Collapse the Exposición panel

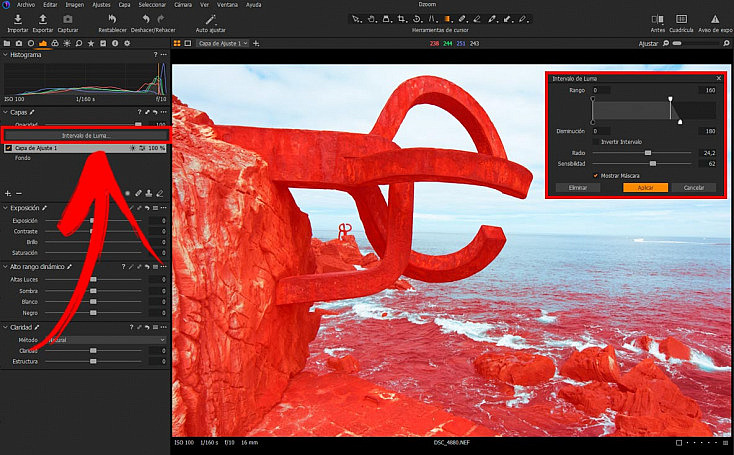point(5,208)
